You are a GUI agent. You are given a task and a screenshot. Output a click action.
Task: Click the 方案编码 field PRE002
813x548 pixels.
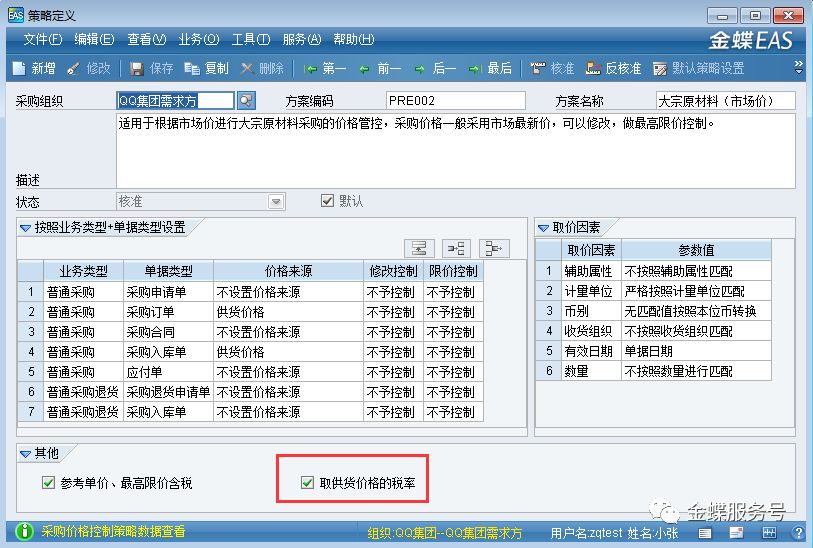(456, 101)
